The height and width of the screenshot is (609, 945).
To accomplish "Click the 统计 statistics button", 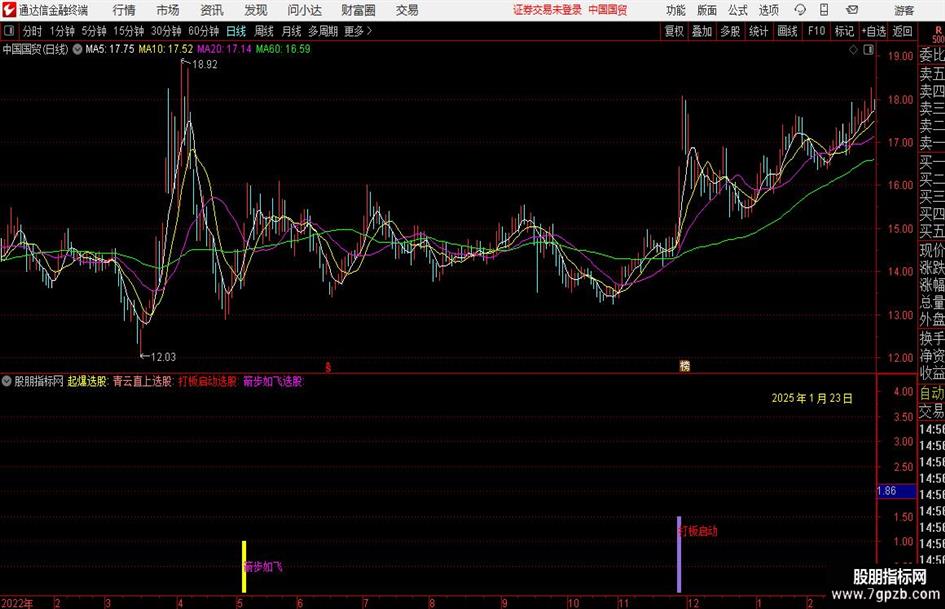I will pos(758,31).
